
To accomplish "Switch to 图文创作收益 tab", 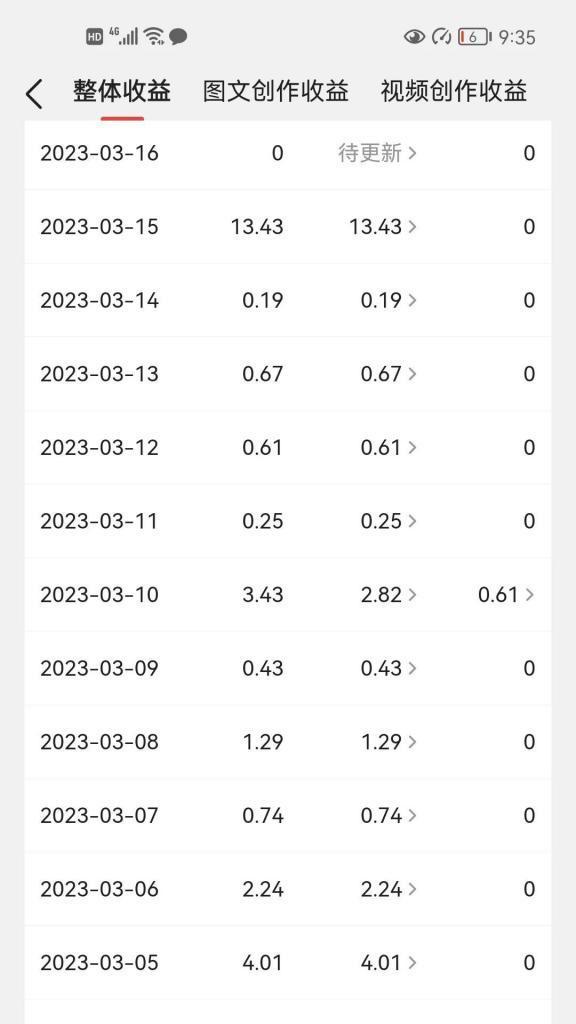I will pyautogui.click(x=276, y=91).
